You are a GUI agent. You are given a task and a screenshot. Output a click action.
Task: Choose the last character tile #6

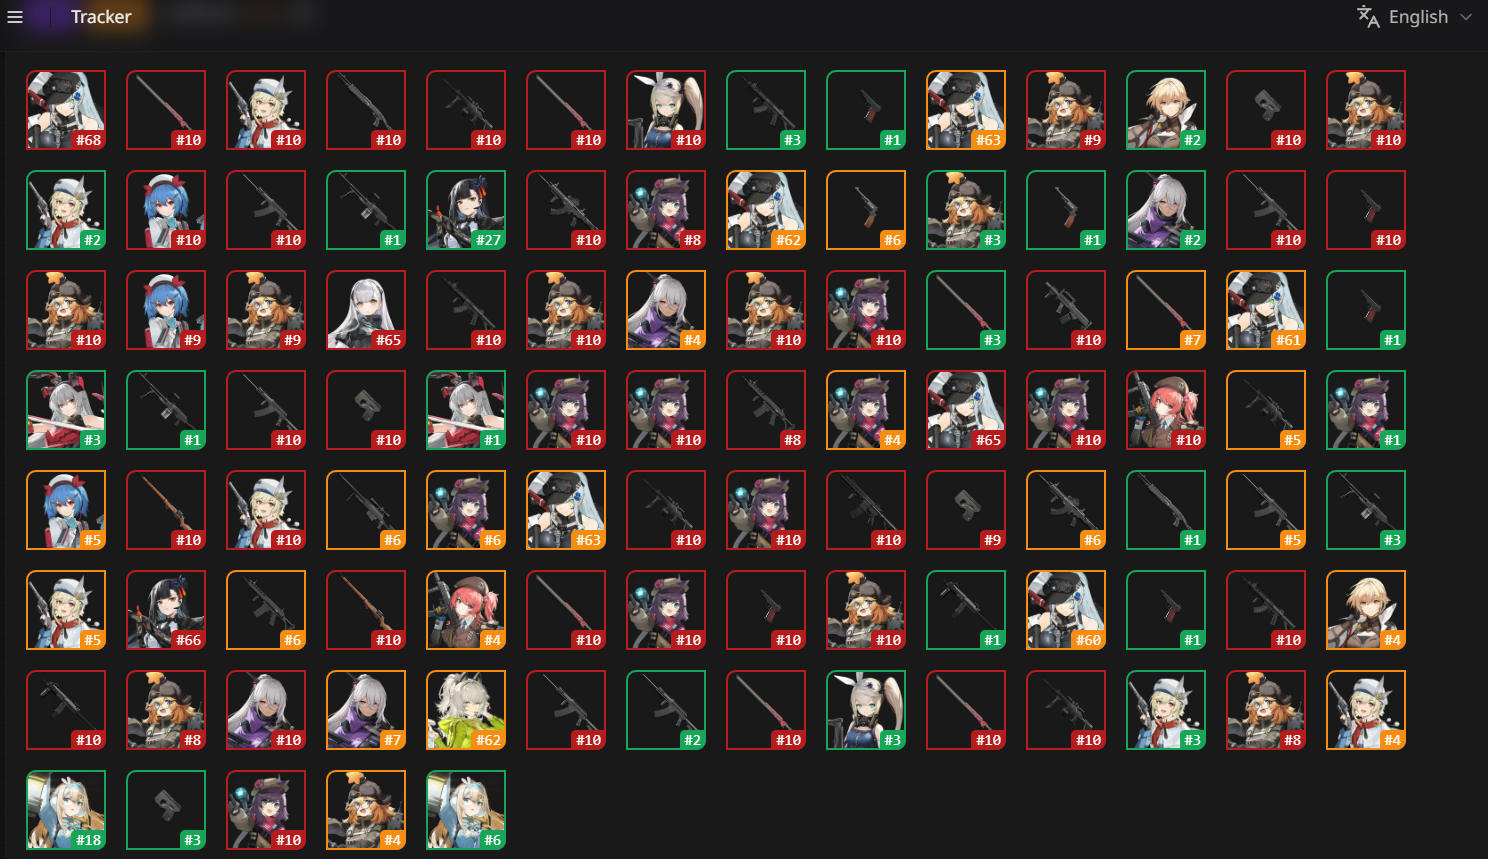tap(466, 810)
